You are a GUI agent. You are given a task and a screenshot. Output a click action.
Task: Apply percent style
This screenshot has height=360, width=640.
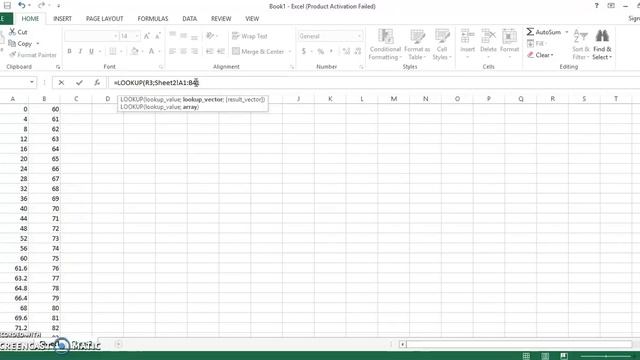(x=321, y=51)
